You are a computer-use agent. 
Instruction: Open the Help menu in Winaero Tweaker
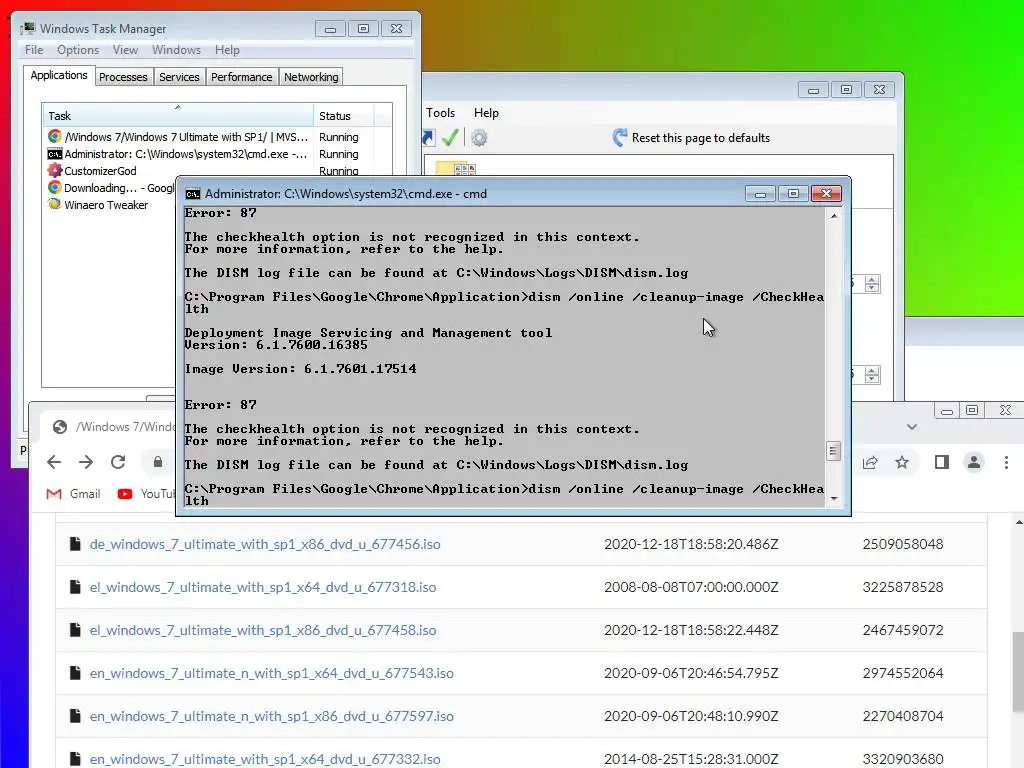(x=486, y=113)
